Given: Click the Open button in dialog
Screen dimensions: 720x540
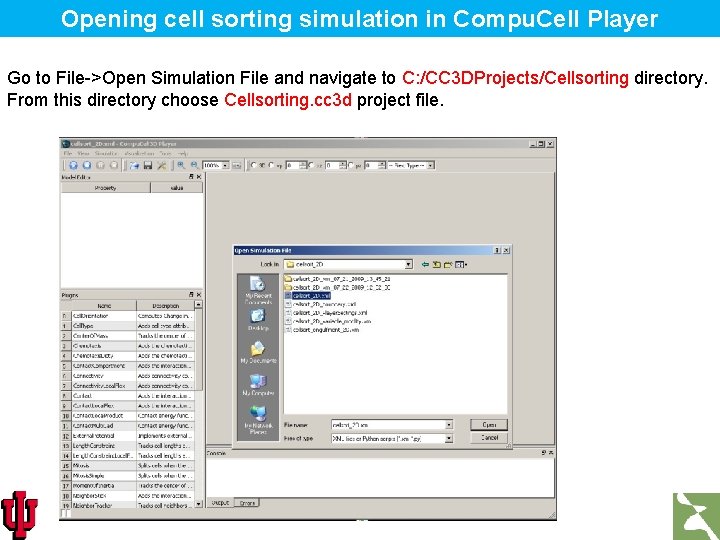Looking at the screenshot, I should 489,425.
